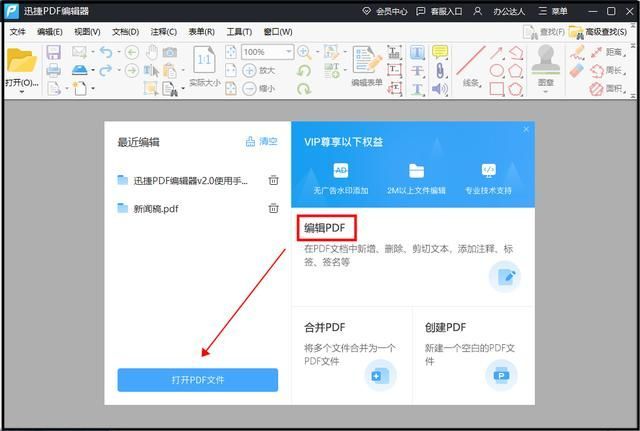The width and height of the screenshot is (640, 431).
Task: Open the 注释(C) menu
Action: 163,32
